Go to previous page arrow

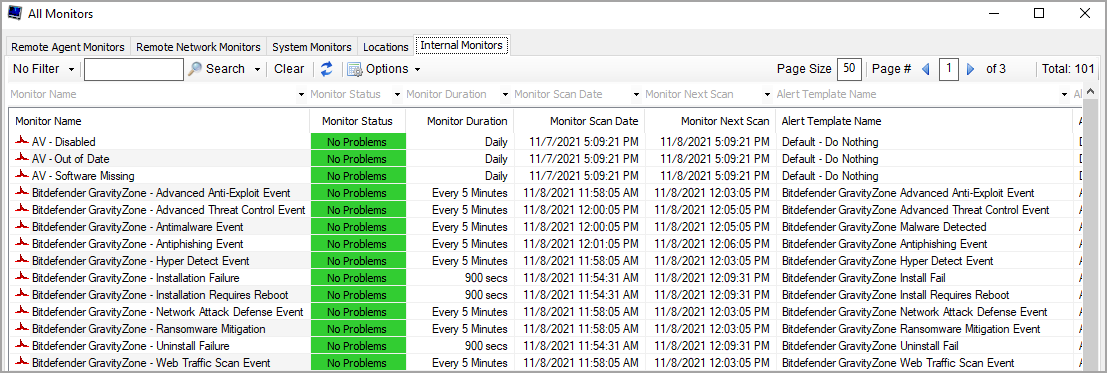coord(926,69)
